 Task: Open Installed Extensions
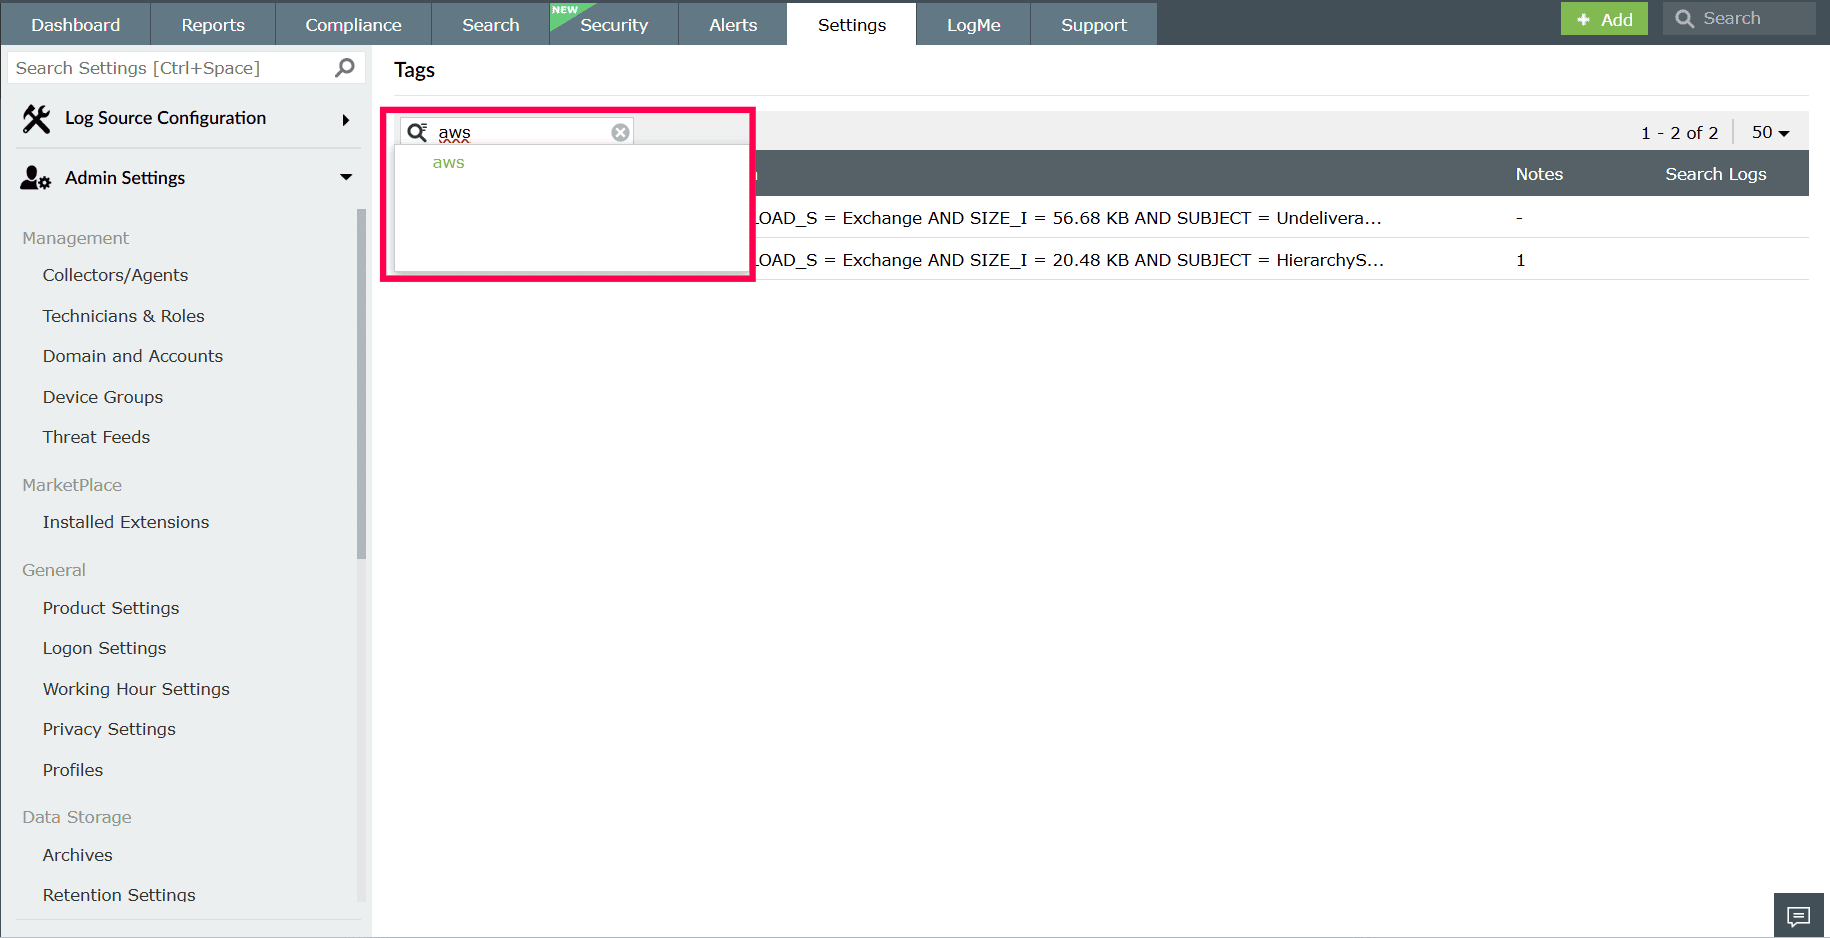[126, 522]
